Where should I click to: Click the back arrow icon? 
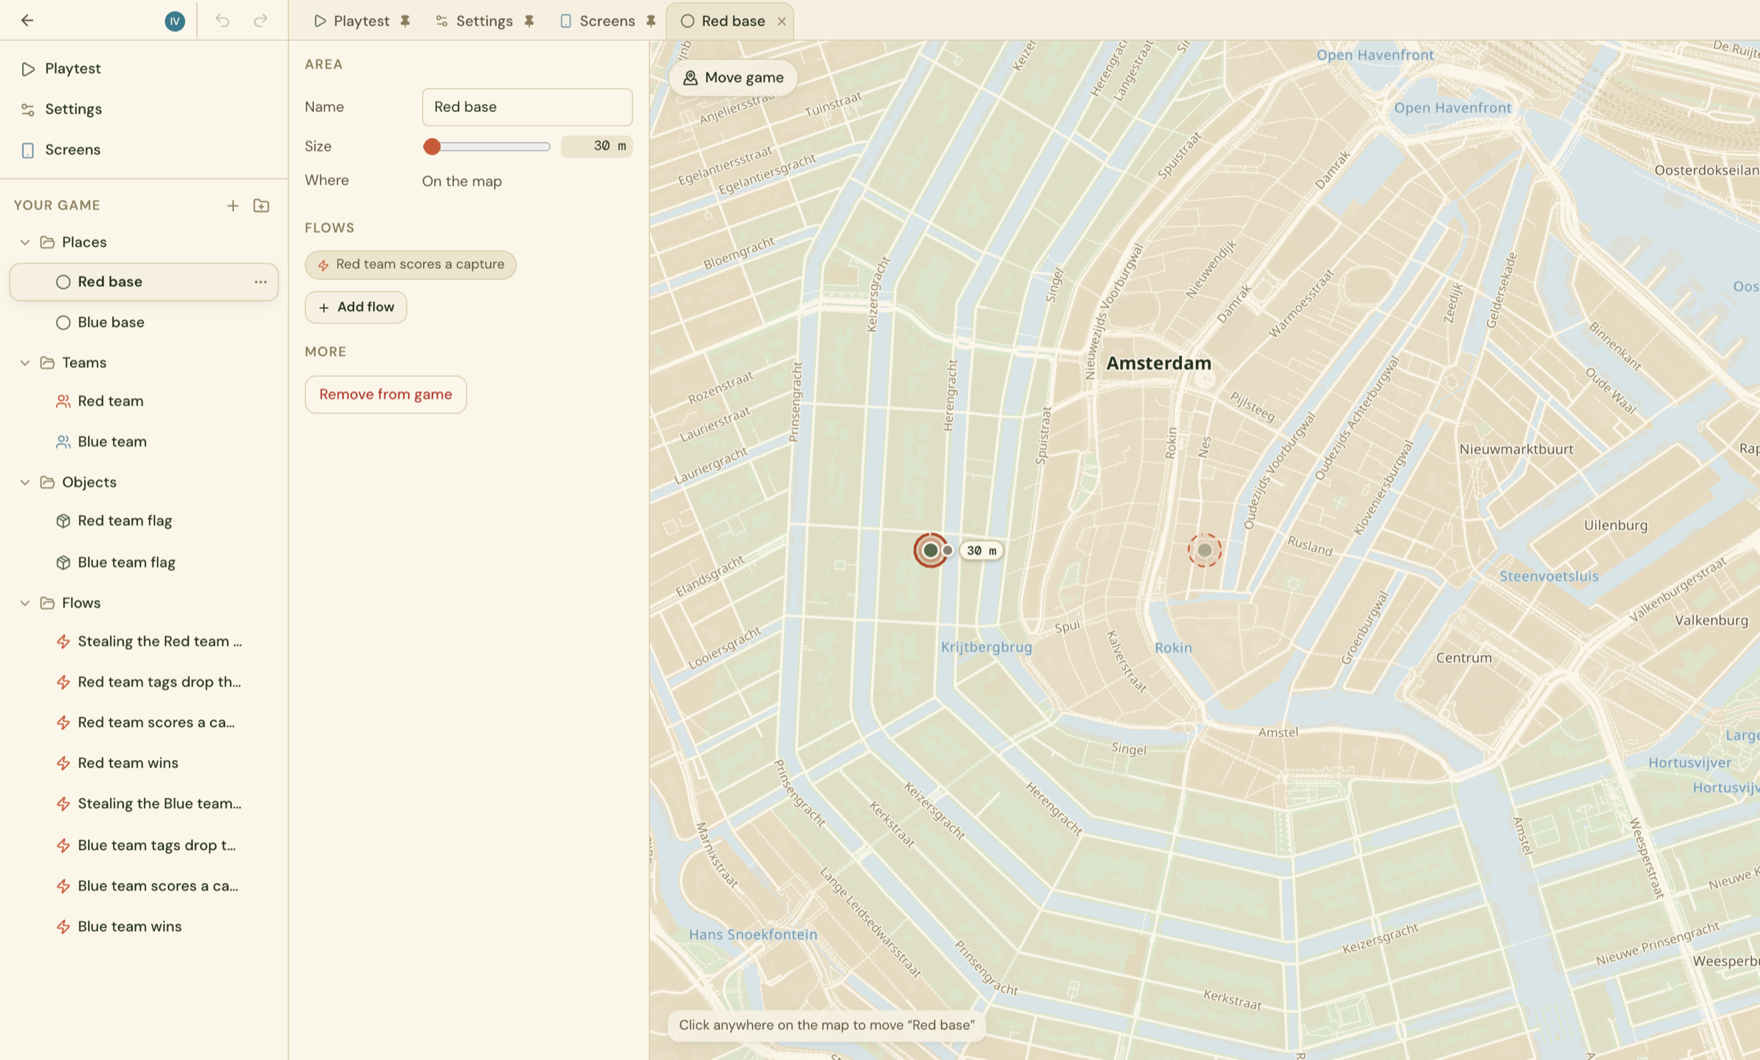tap(27, 20)
